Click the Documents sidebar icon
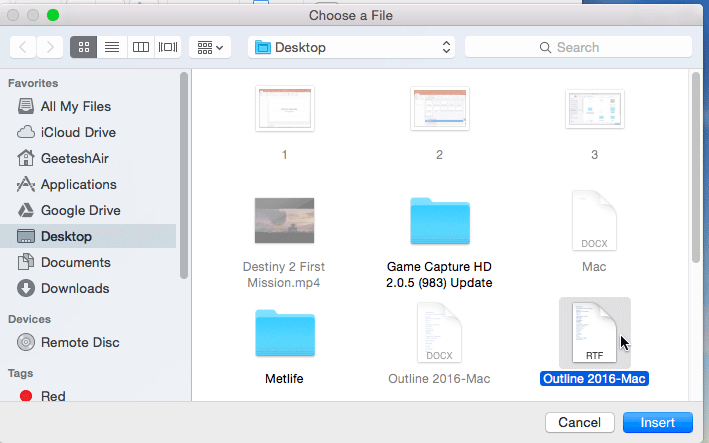This screenshot has width=709, height=443. pyautogui.click(x=26, y=262)
